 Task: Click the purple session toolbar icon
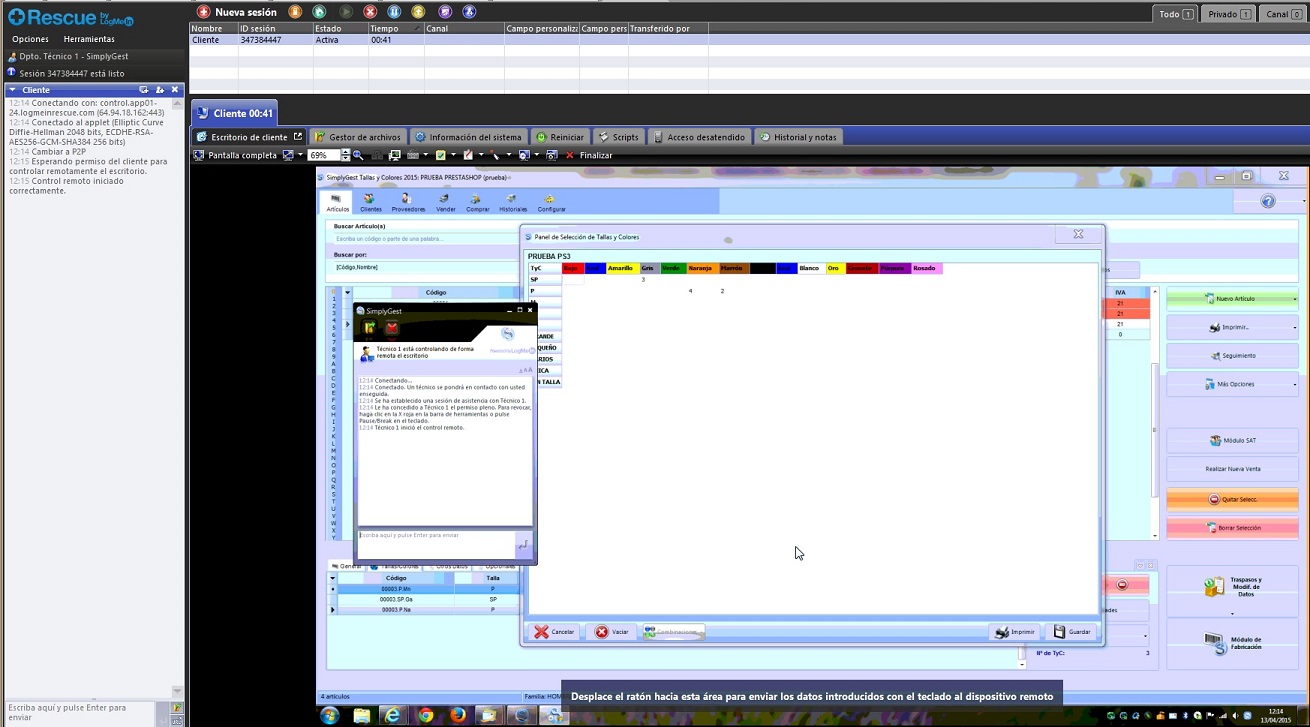(445, 12)
